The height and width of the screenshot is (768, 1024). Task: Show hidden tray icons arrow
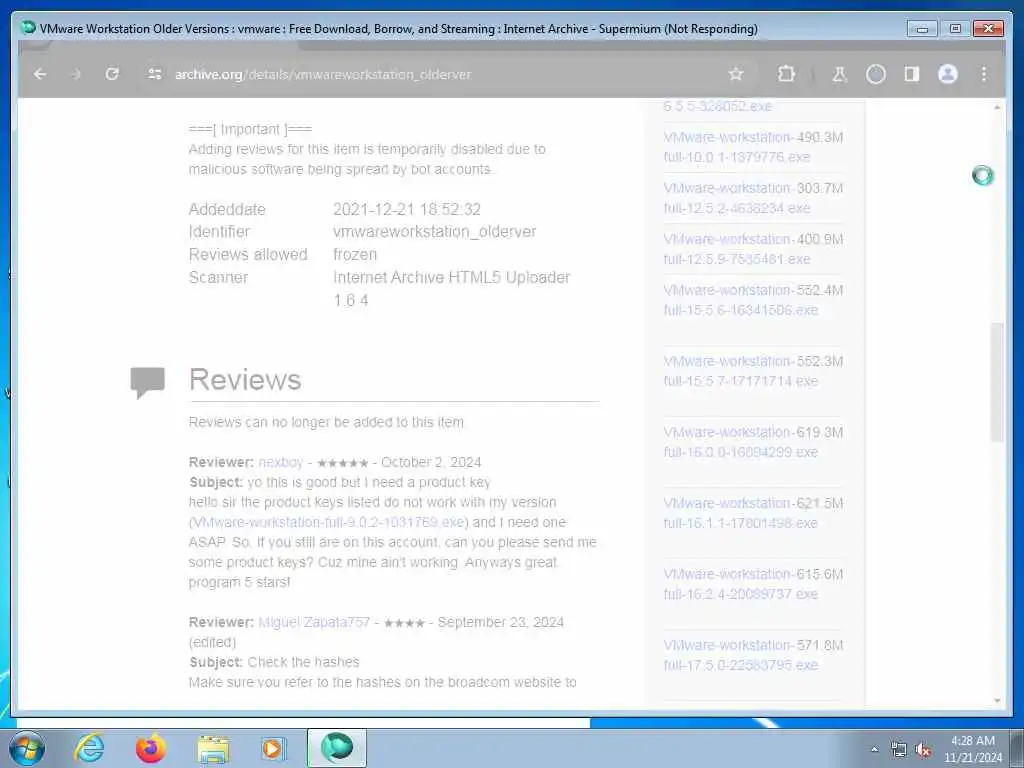tap(874, 749)
